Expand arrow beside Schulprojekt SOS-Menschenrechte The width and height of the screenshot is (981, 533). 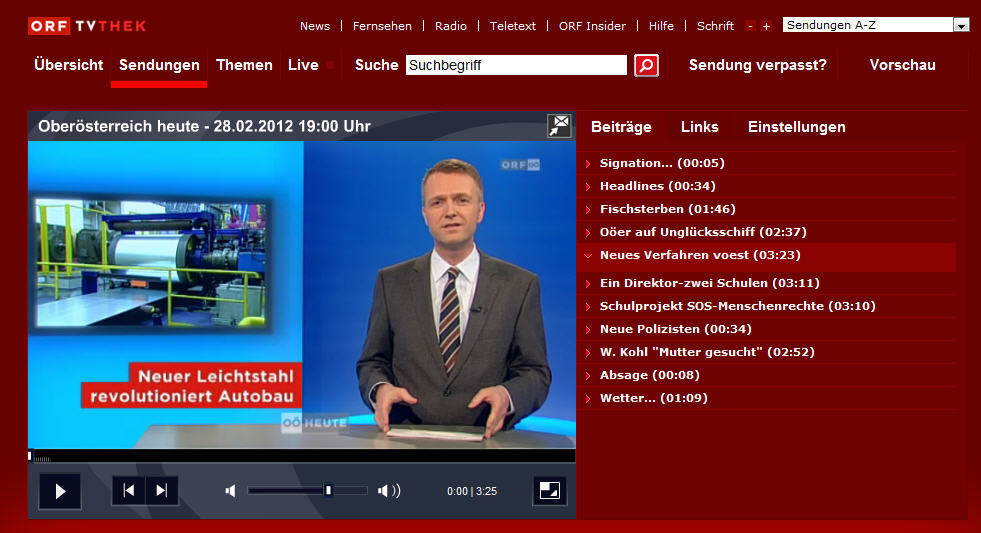click(588, 307)
